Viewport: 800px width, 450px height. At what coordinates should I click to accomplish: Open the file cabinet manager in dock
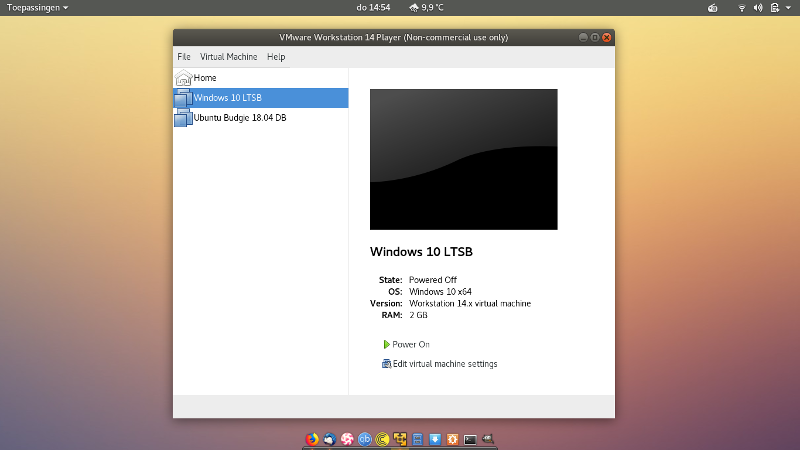(x=417, y=439)
